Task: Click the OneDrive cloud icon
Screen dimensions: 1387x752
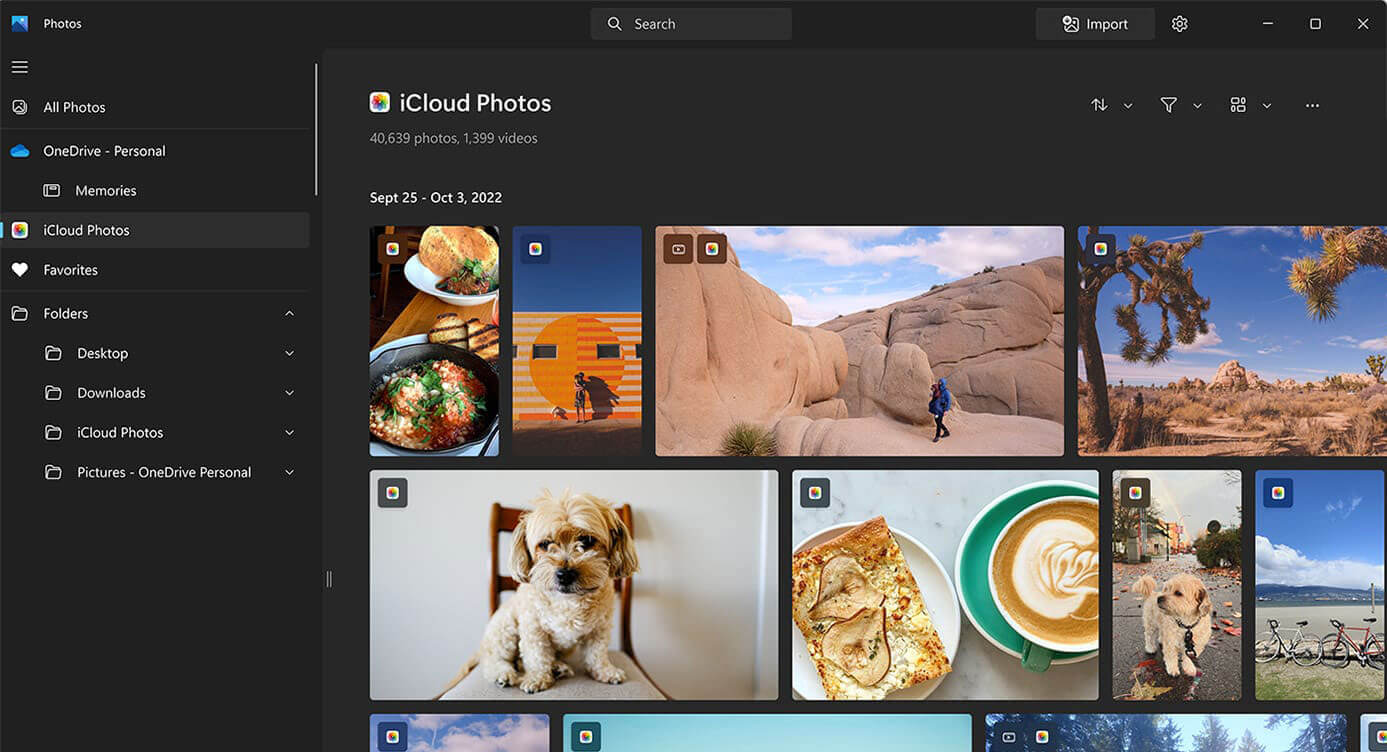Action: click(x=20, y=151)
